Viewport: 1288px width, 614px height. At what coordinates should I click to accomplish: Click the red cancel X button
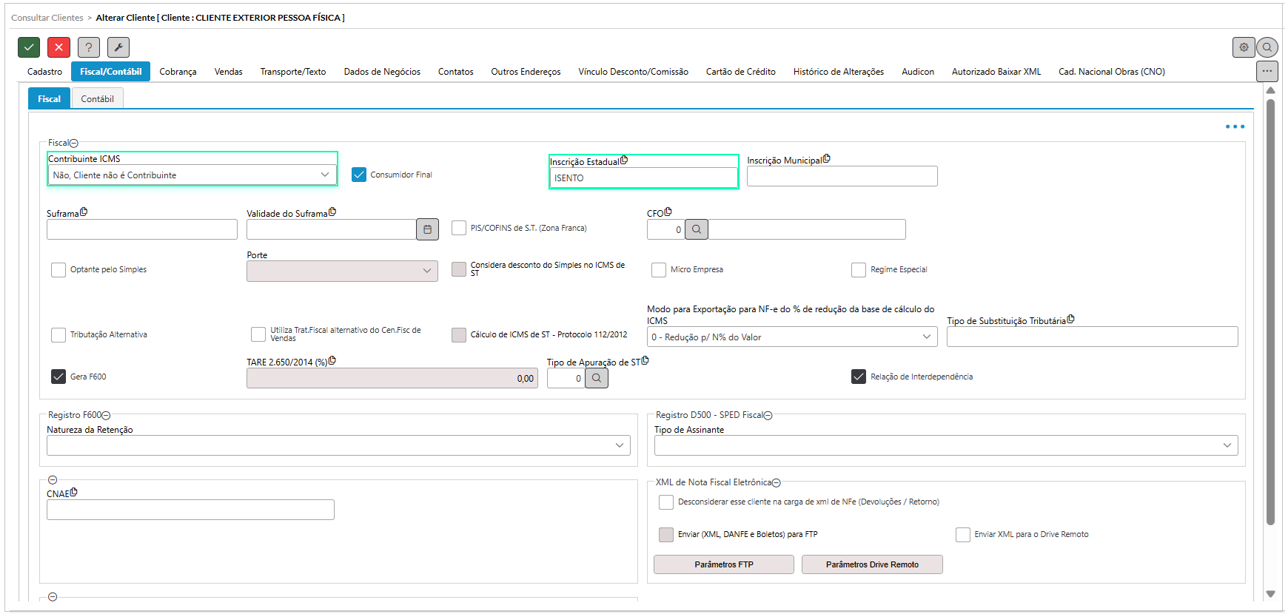click(x=59, y=47)
